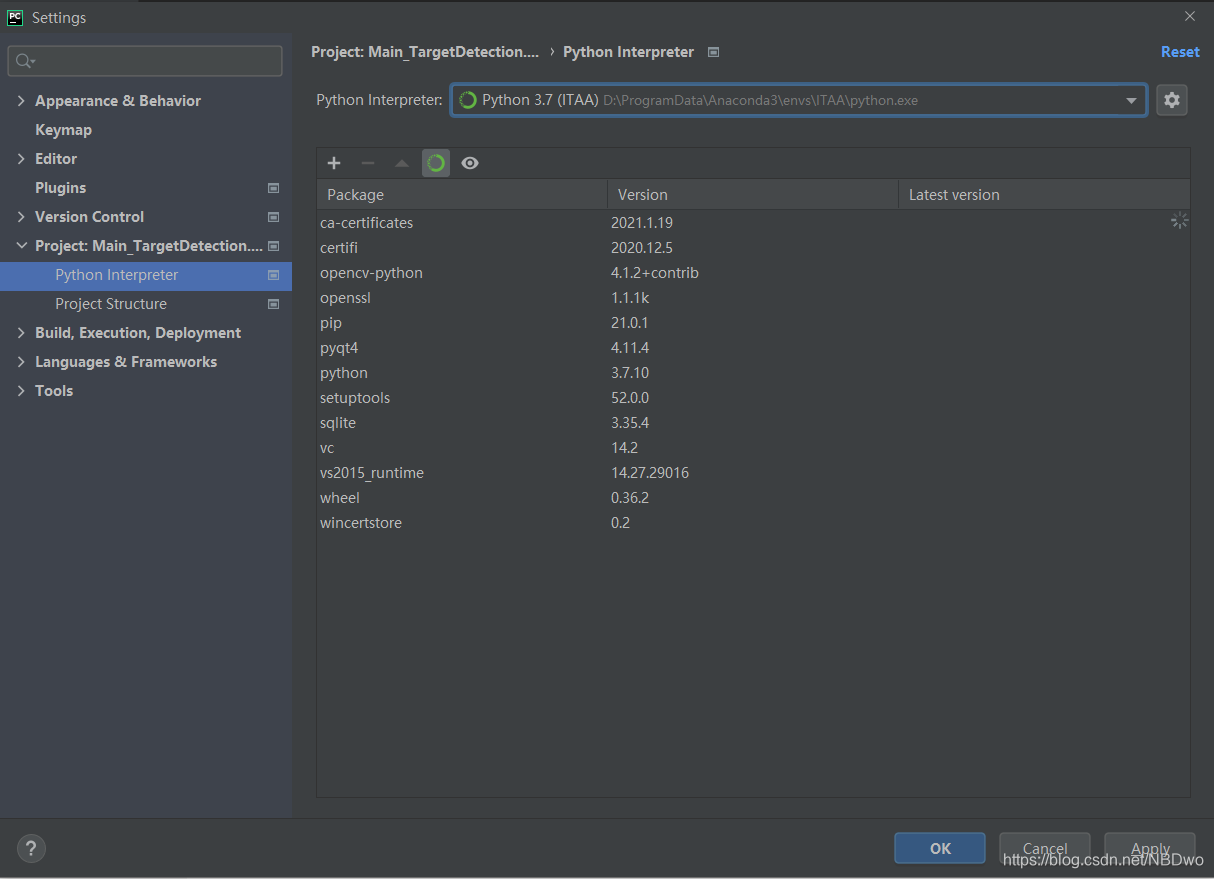
Task: Expand the Tools section
Action: pos(21,391)
